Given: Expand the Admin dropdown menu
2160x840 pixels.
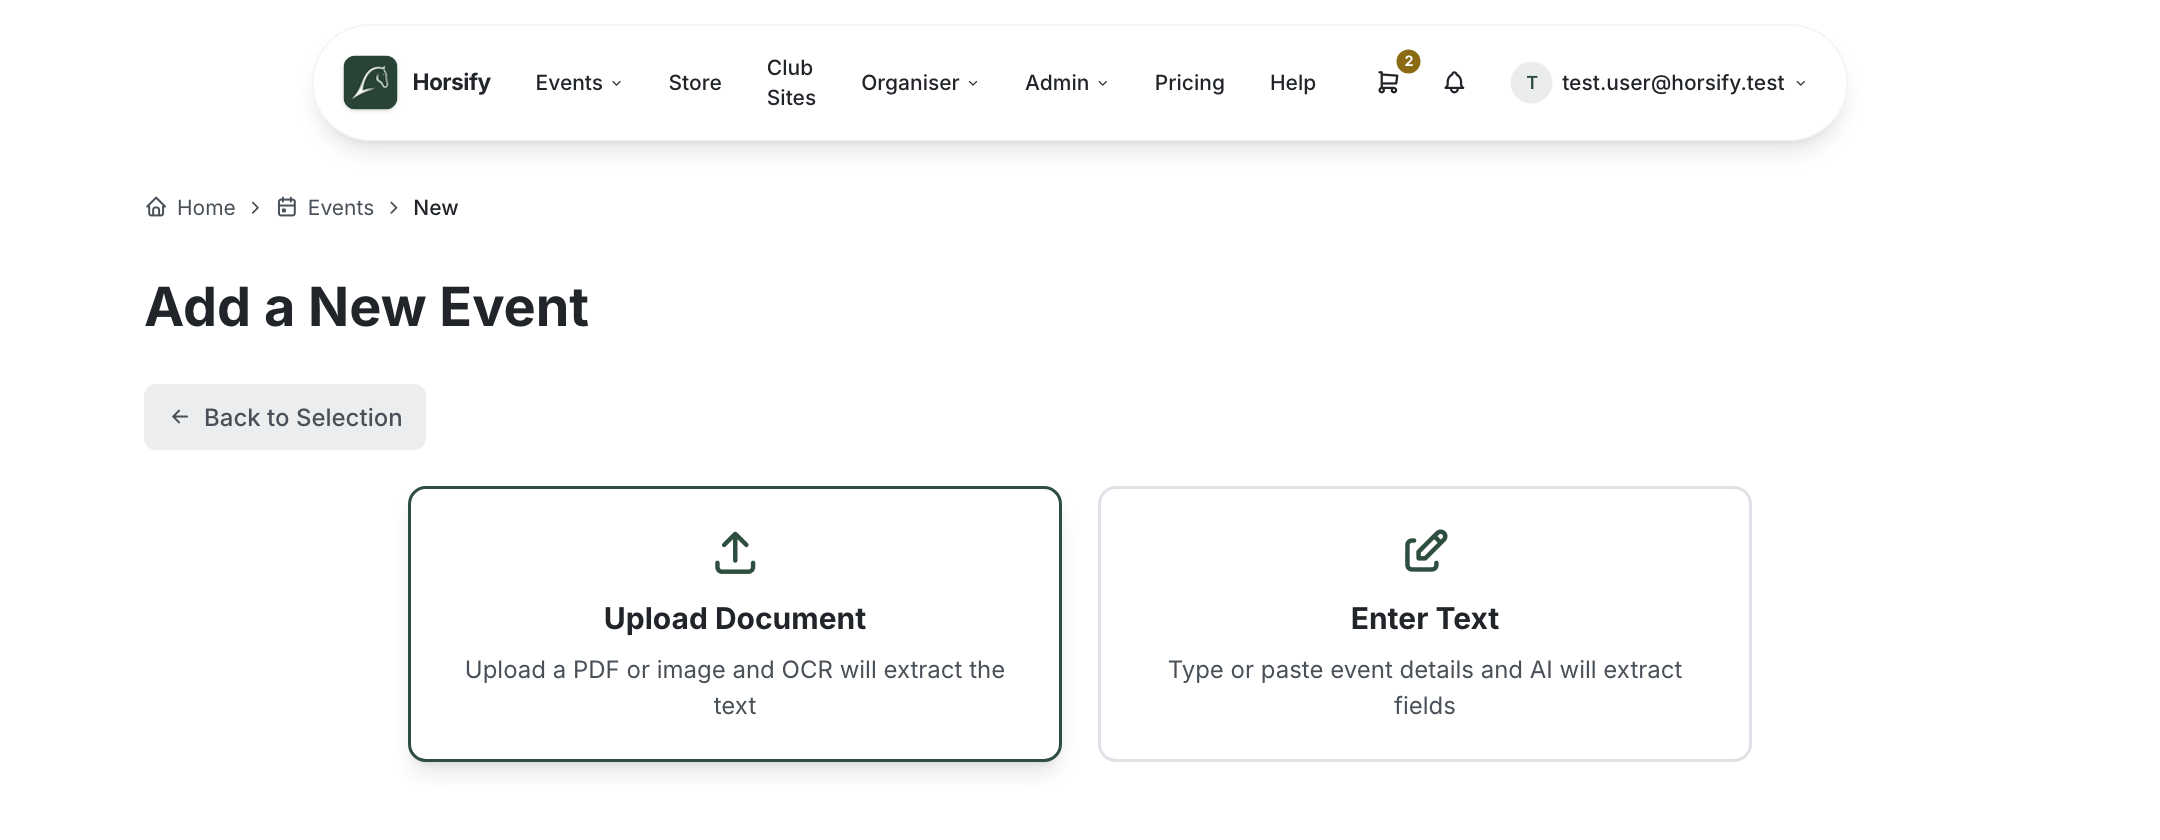Looking at the screenshot, I should pyautogui.click(x=1067, y=83).
